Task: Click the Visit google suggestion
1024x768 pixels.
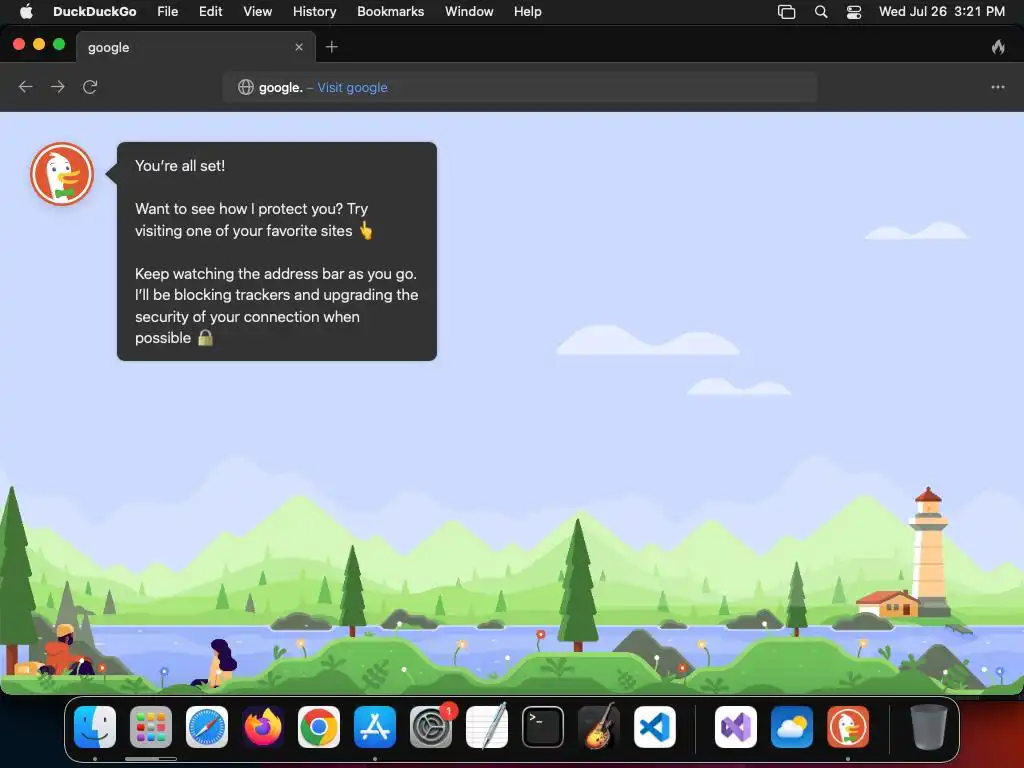Action: click(352, 88)
